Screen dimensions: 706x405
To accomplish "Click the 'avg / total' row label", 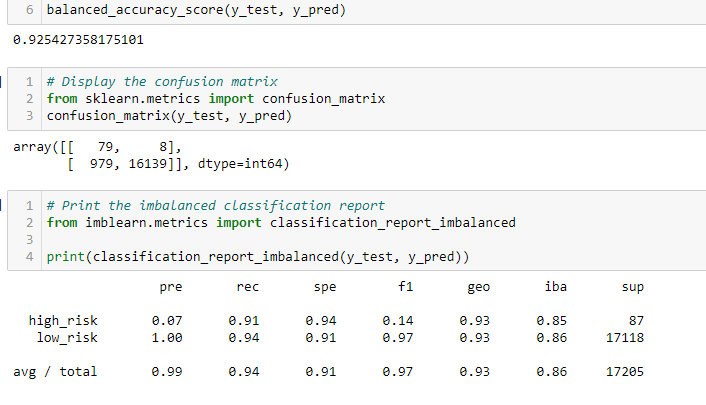I will (x=55, y=372).
